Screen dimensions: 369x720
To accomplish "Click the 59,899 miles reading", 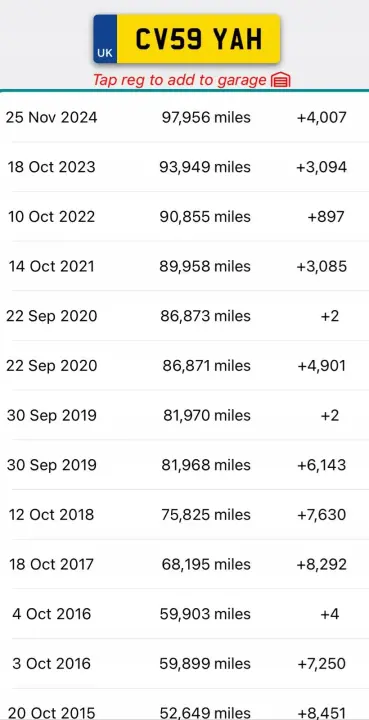I will pyautogui.click(x=205, y=664).
